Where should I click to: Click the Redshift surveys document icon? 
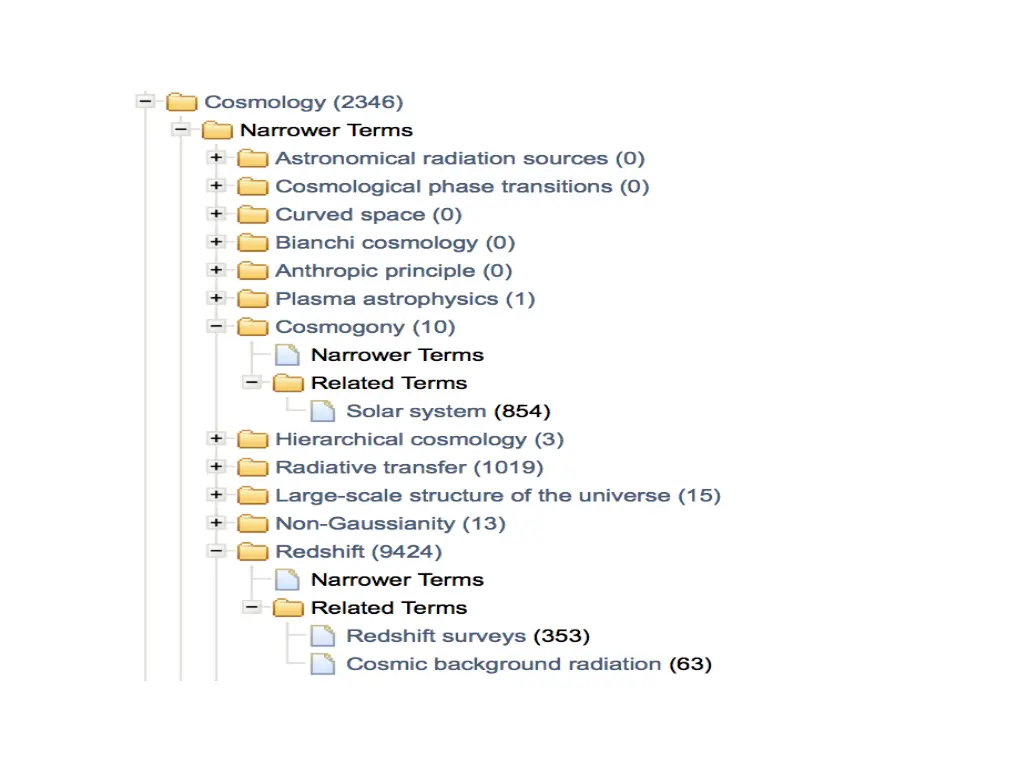pyautogui.click(x=323, y=635)
